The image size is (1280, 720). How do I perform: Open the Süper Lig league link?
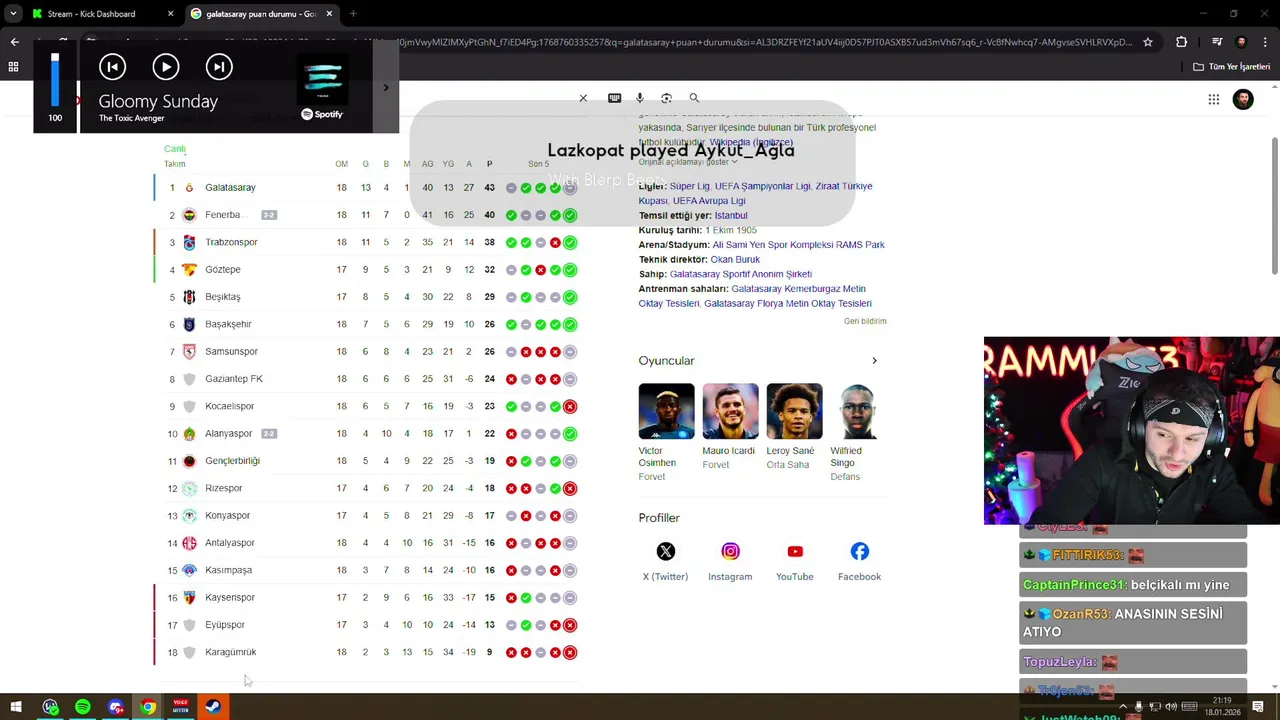click(x=690, y=186)
